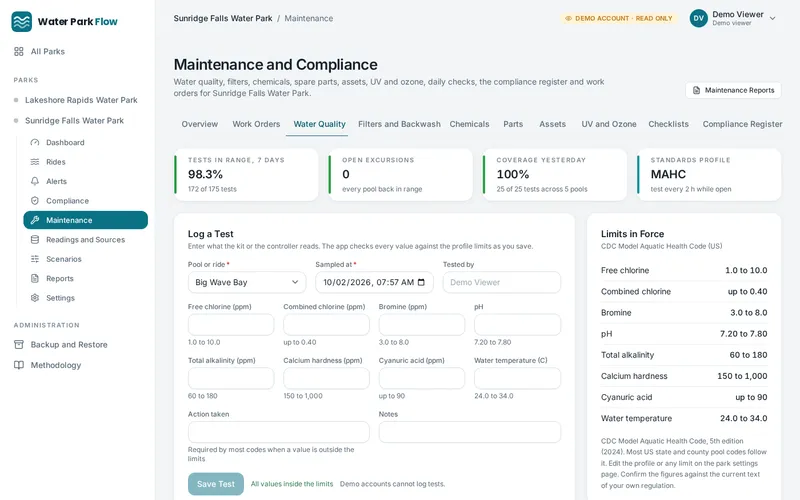Click the document icon on Maintenance Reports button

(696, 90)
